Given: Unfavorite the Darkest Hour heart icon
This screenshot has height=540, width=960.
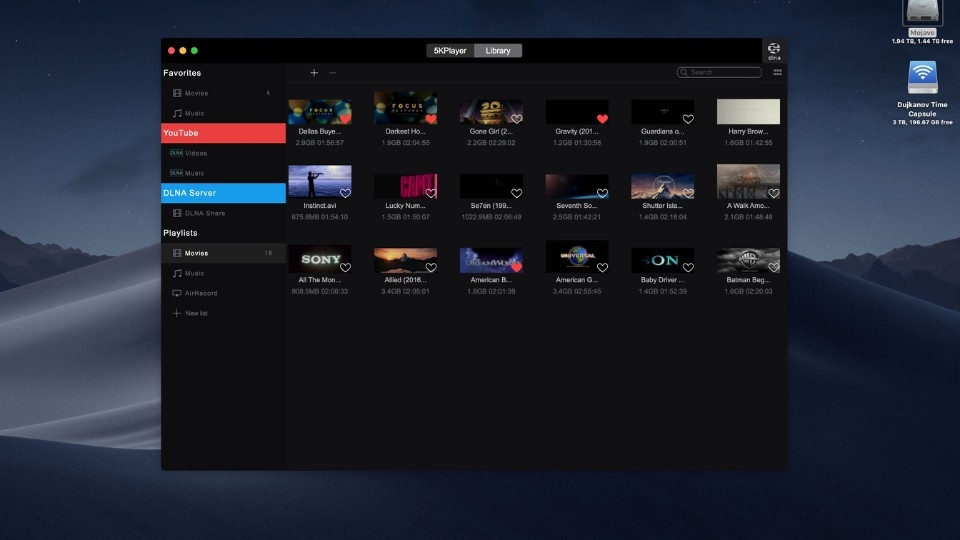Looking at the screenshot, I should tap(431, 119).
